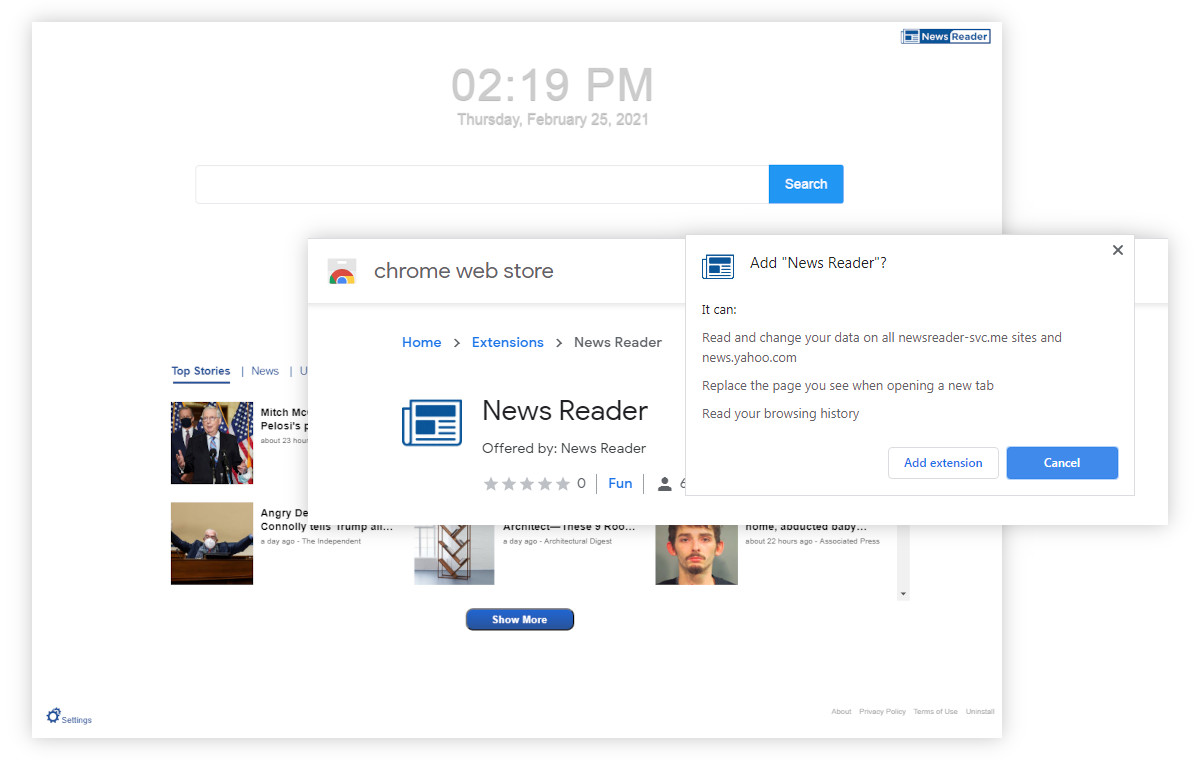Image resolution: width=1200 pixels, height=760 pixels.
Task: Close the Add News Reader dialog
Action: pyautogui.click(x=1117, y=250)
